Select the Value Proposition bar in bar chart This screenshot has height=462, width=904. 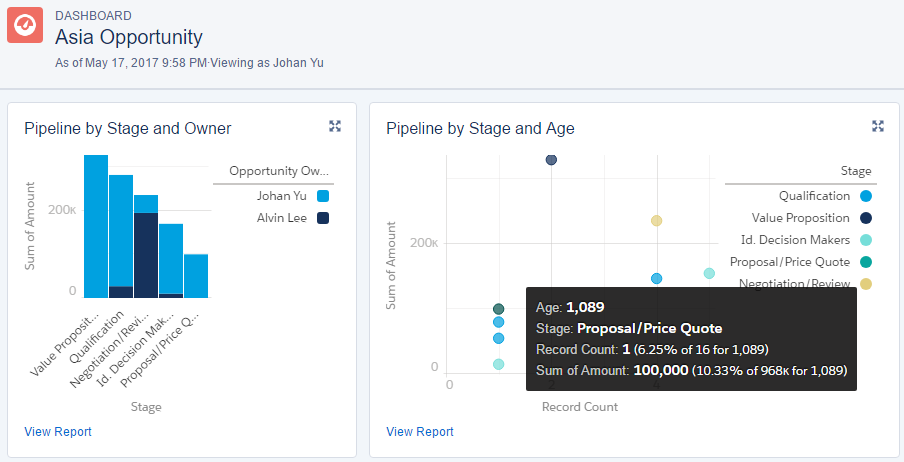(x=96, y=226)
